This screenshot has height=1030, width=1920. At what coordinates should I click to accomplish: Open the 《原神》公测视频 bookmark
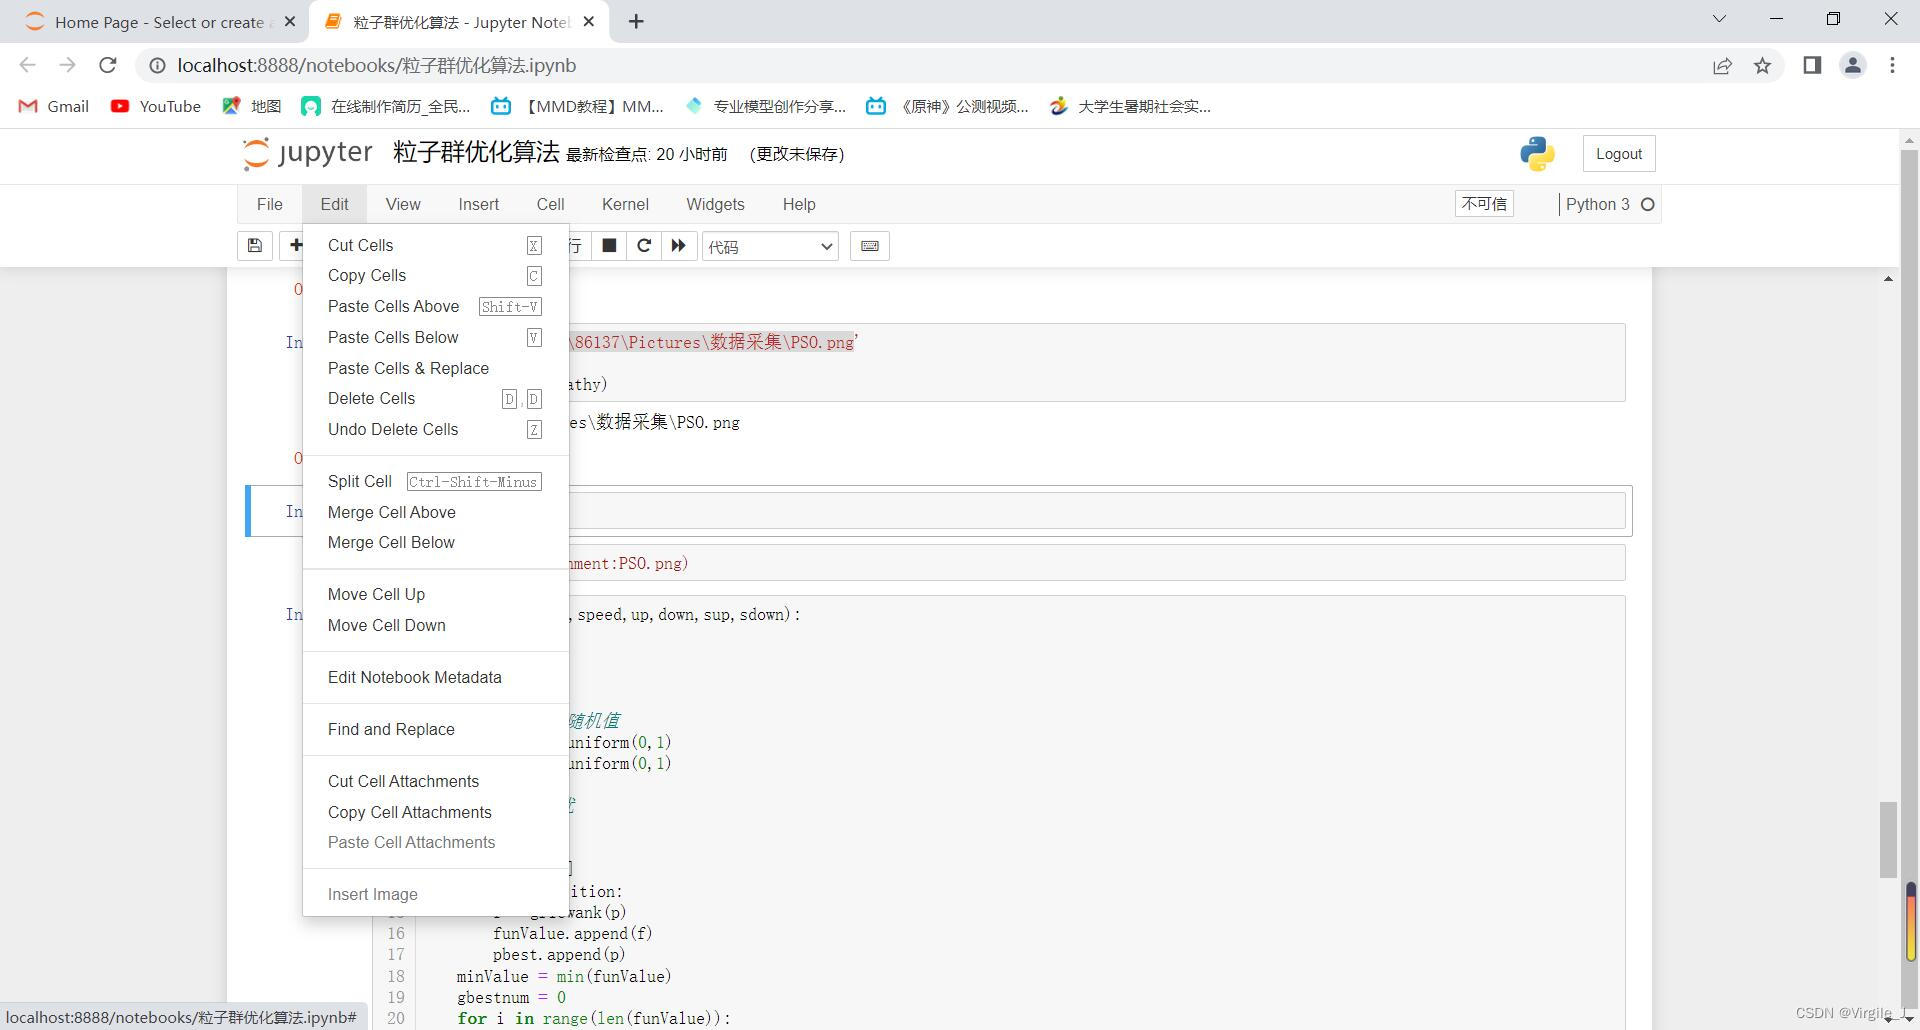[947, 106]
